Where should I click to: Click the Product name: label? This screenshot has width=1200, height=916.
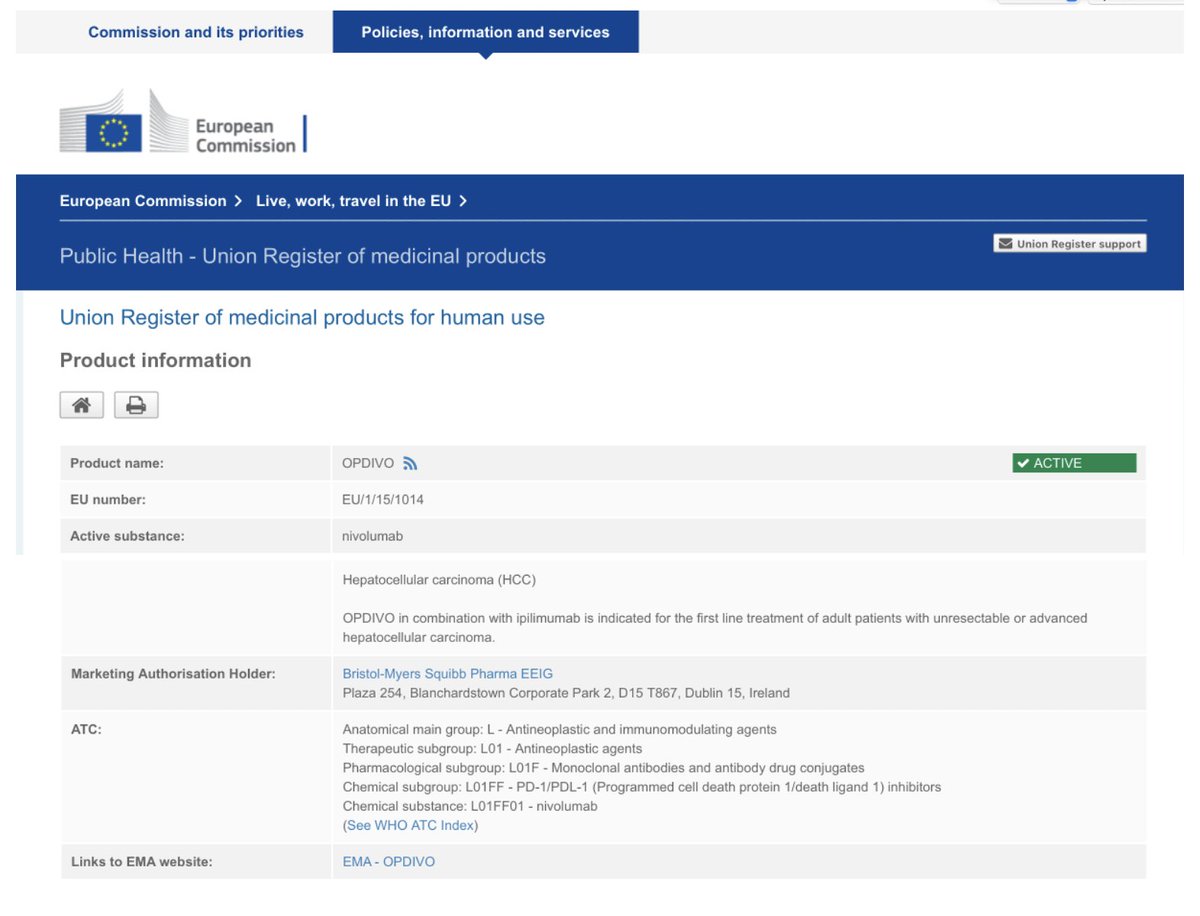(116, 463)
